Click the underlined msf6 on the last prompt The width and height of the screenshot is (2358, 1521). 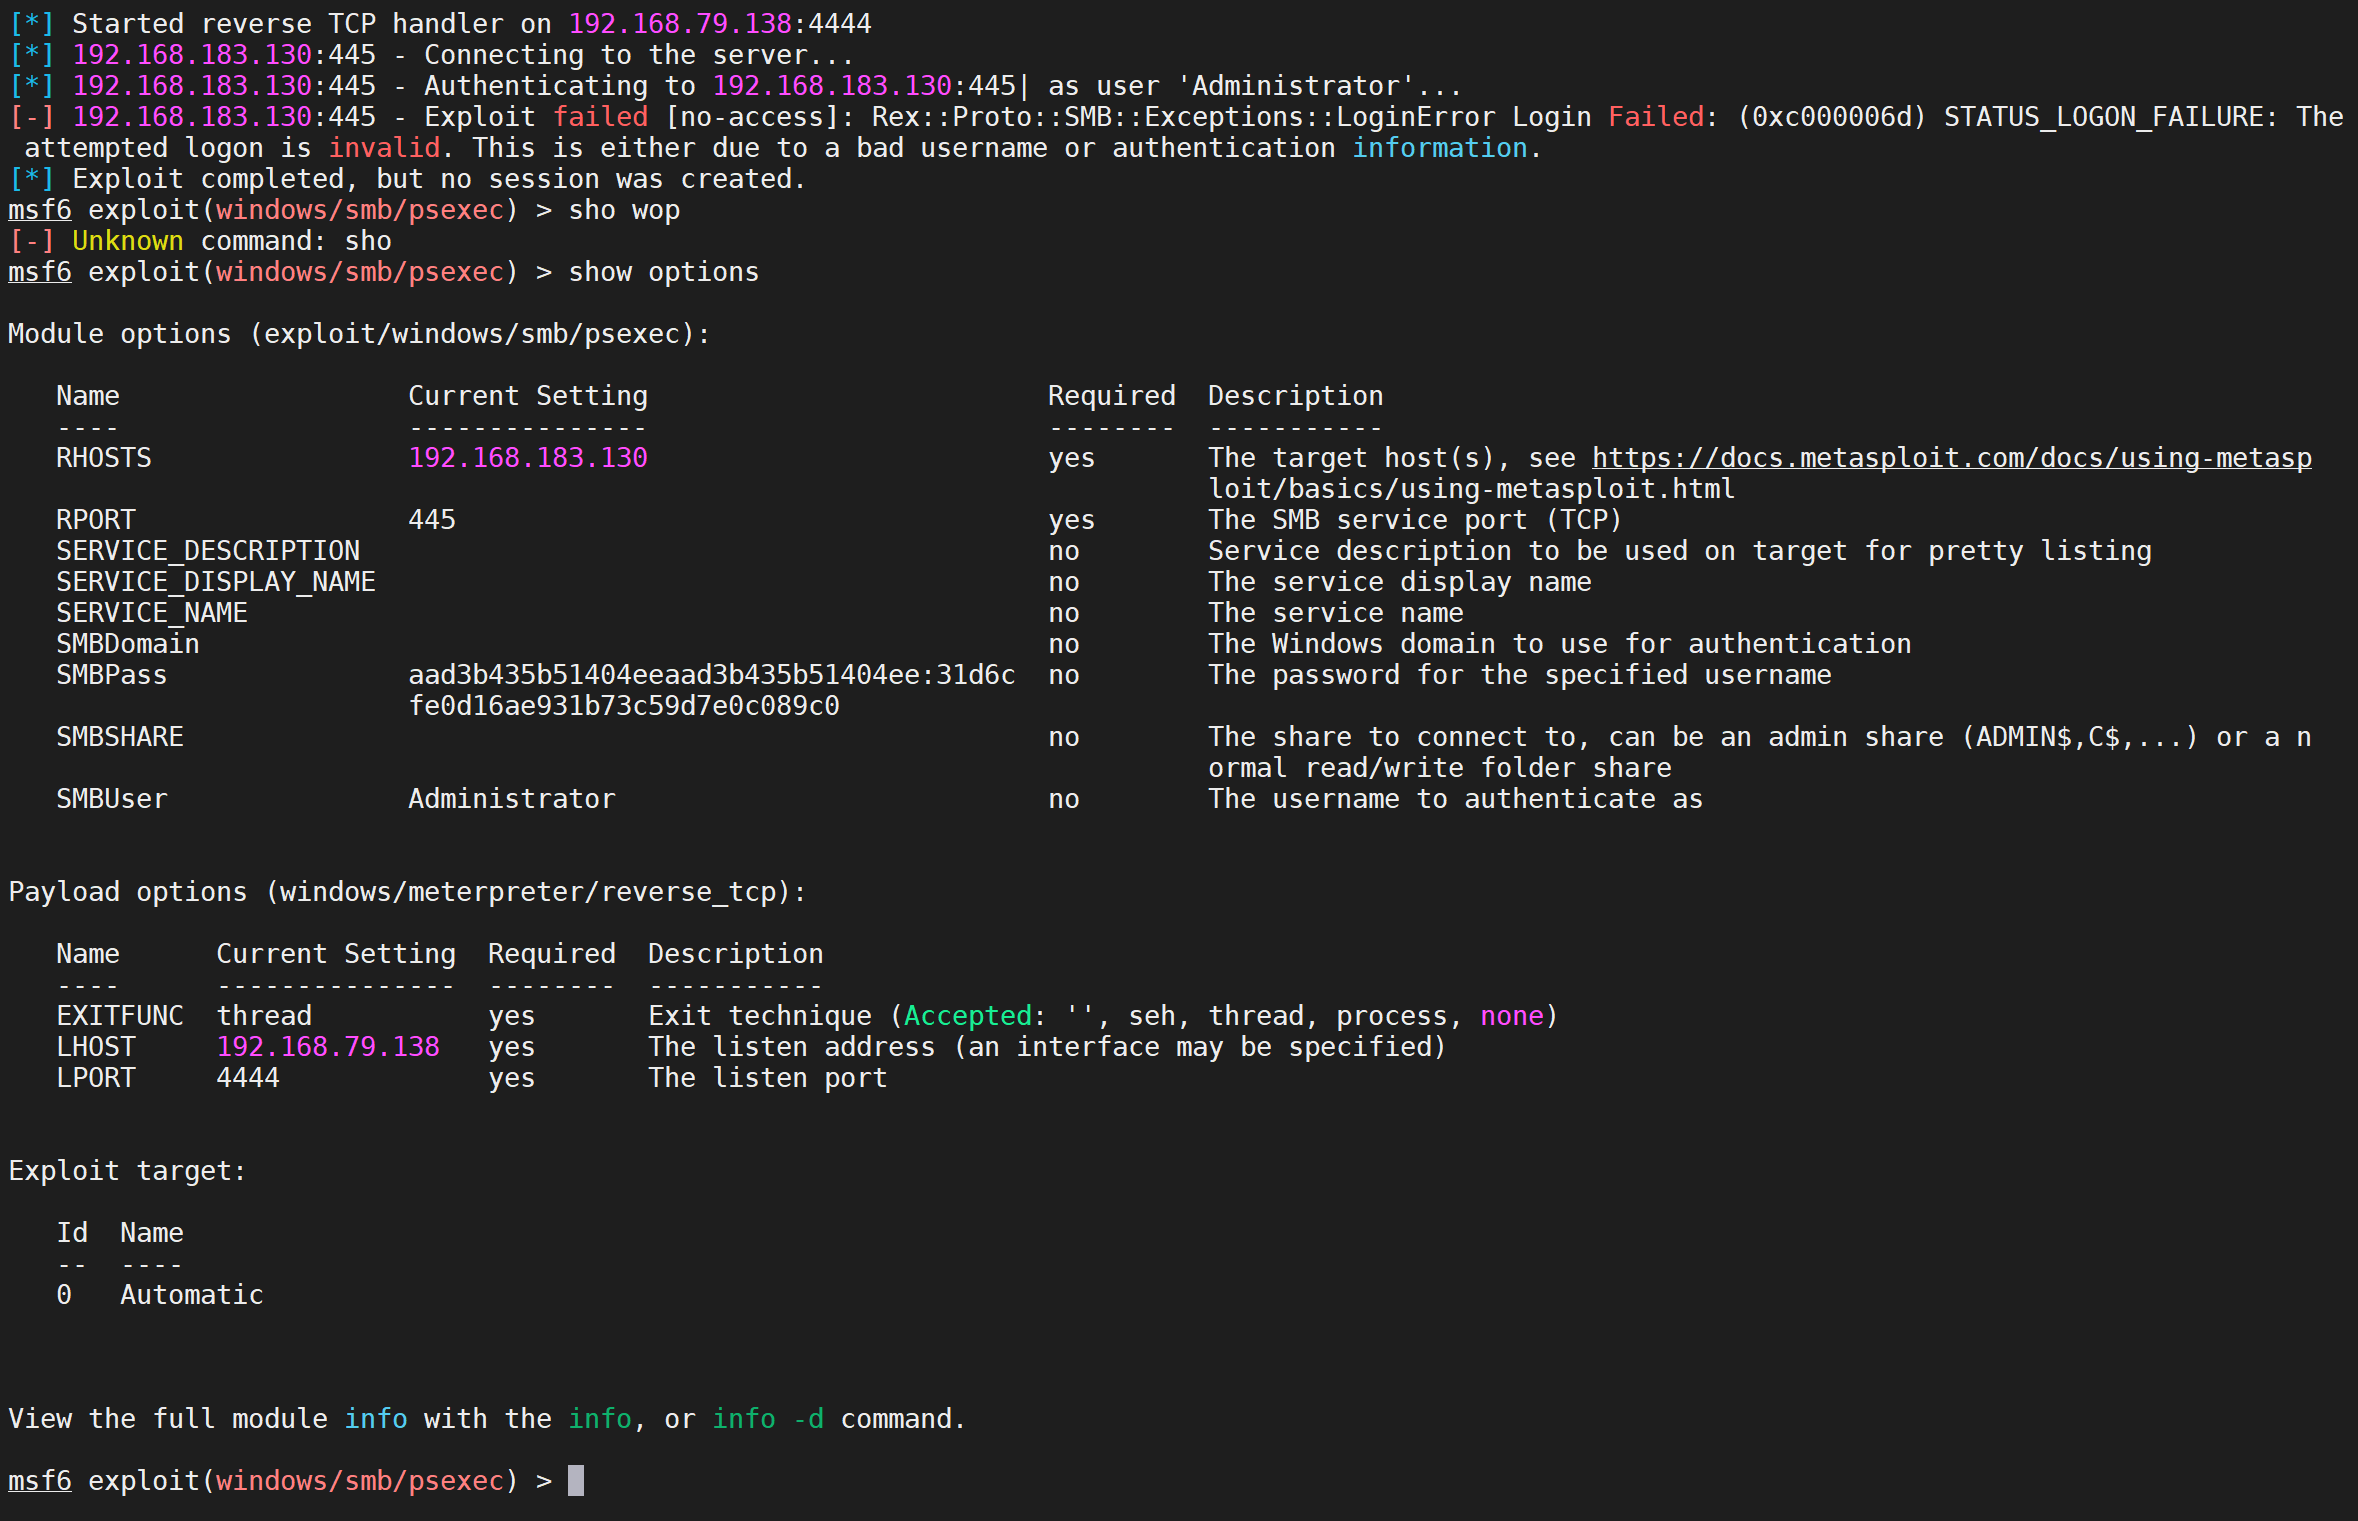pos(40,1480)
